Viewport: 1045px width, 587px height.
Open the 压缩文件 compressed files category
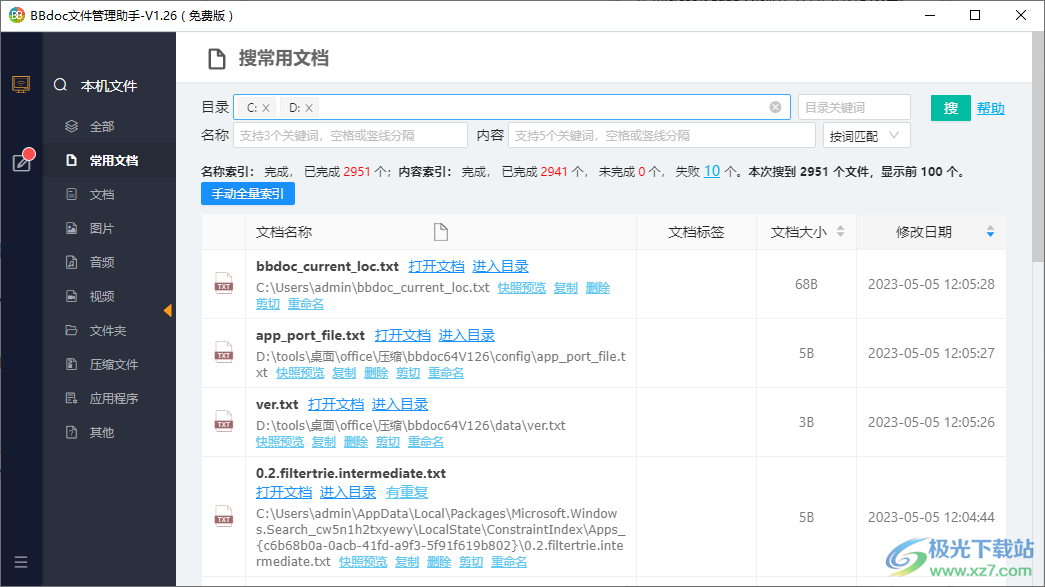[x=113, y=363]
